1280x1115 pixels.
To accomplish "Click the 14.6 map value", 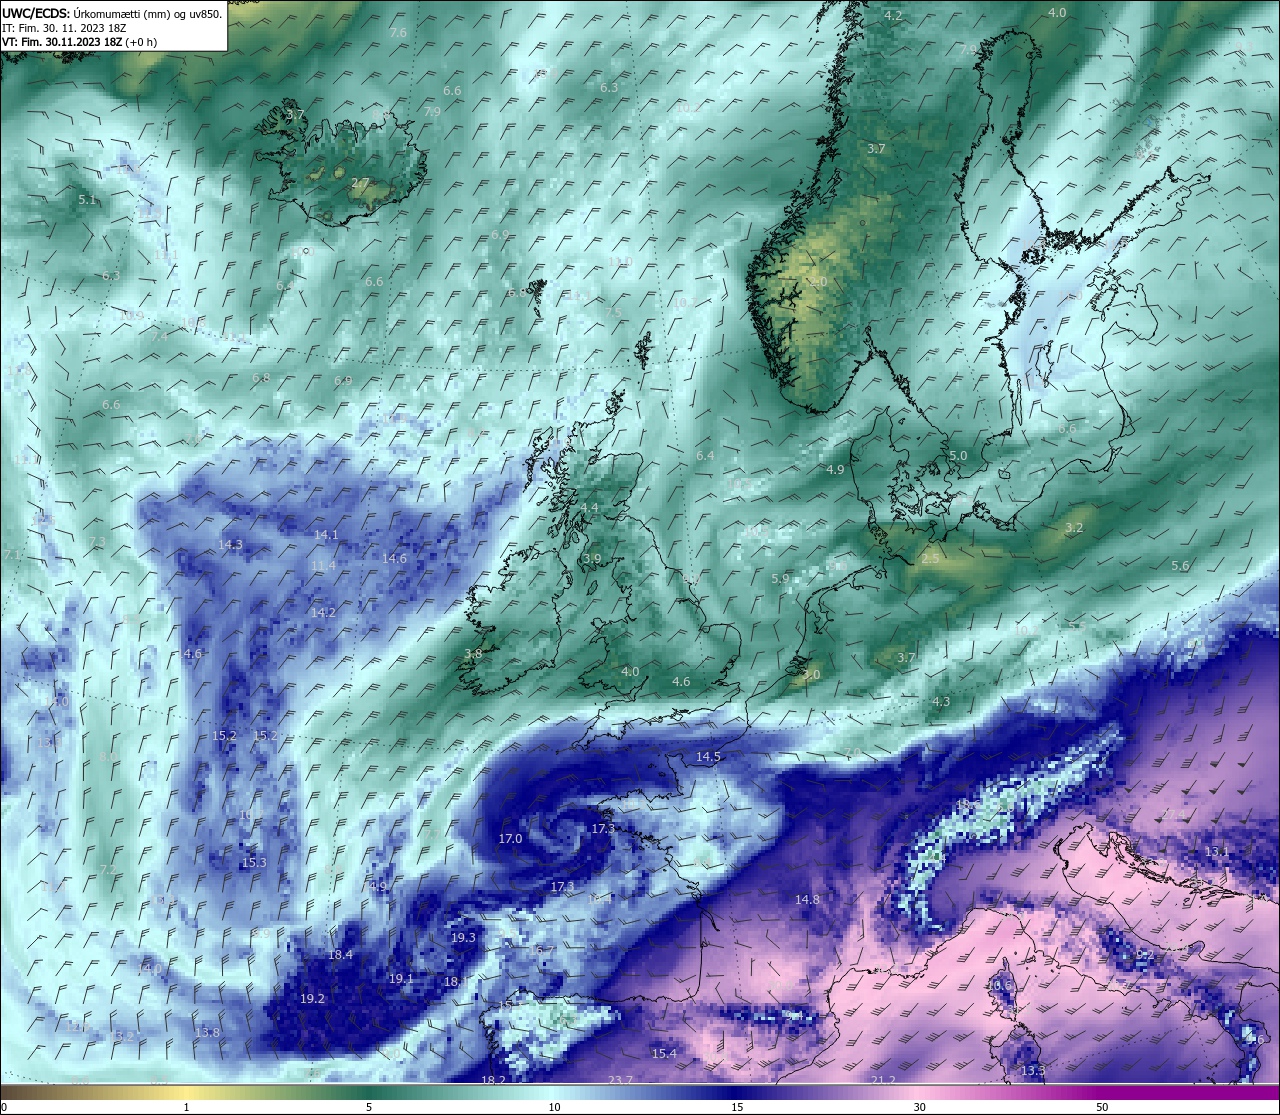I will [394, 558].
